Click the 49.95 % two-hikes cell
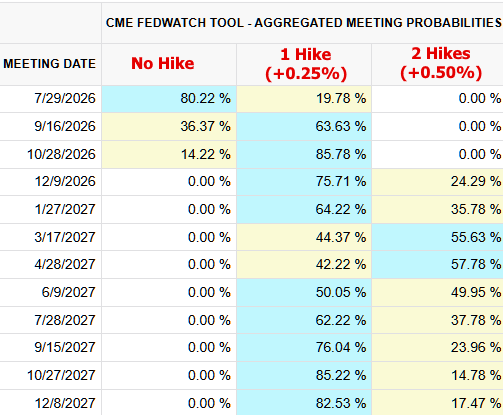The height and width of the screenshot is (415, 503). click(x=438, y=293)
